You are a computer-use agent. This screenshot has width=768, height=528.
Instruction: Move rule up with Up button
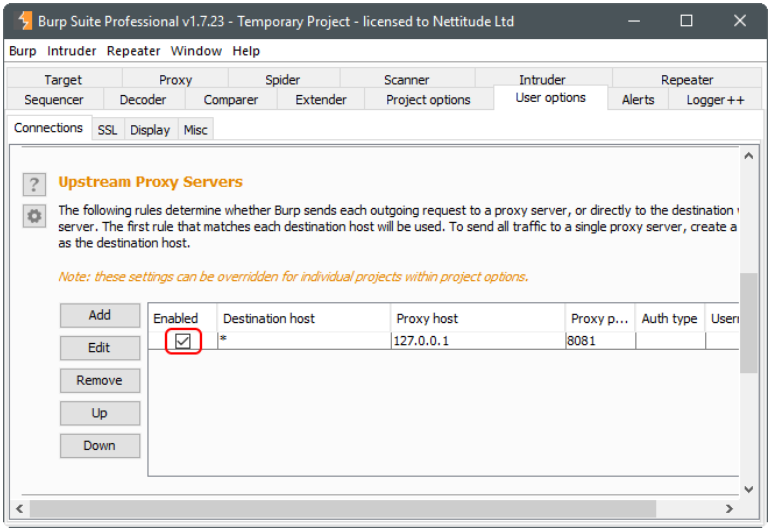click(x=100, y=413)
